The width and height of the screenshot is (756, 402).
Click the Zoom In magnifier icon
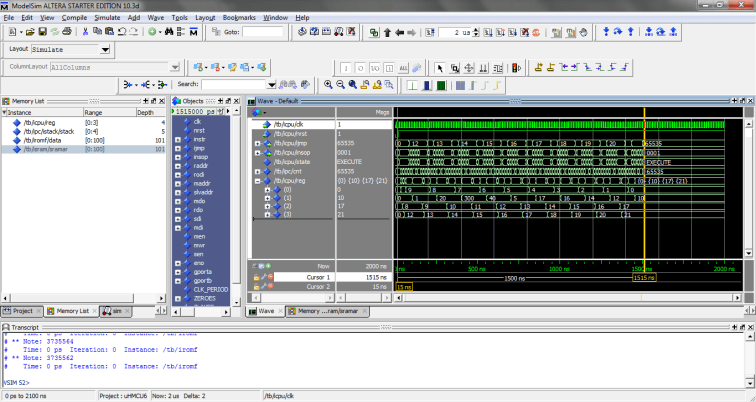point(327,85)
